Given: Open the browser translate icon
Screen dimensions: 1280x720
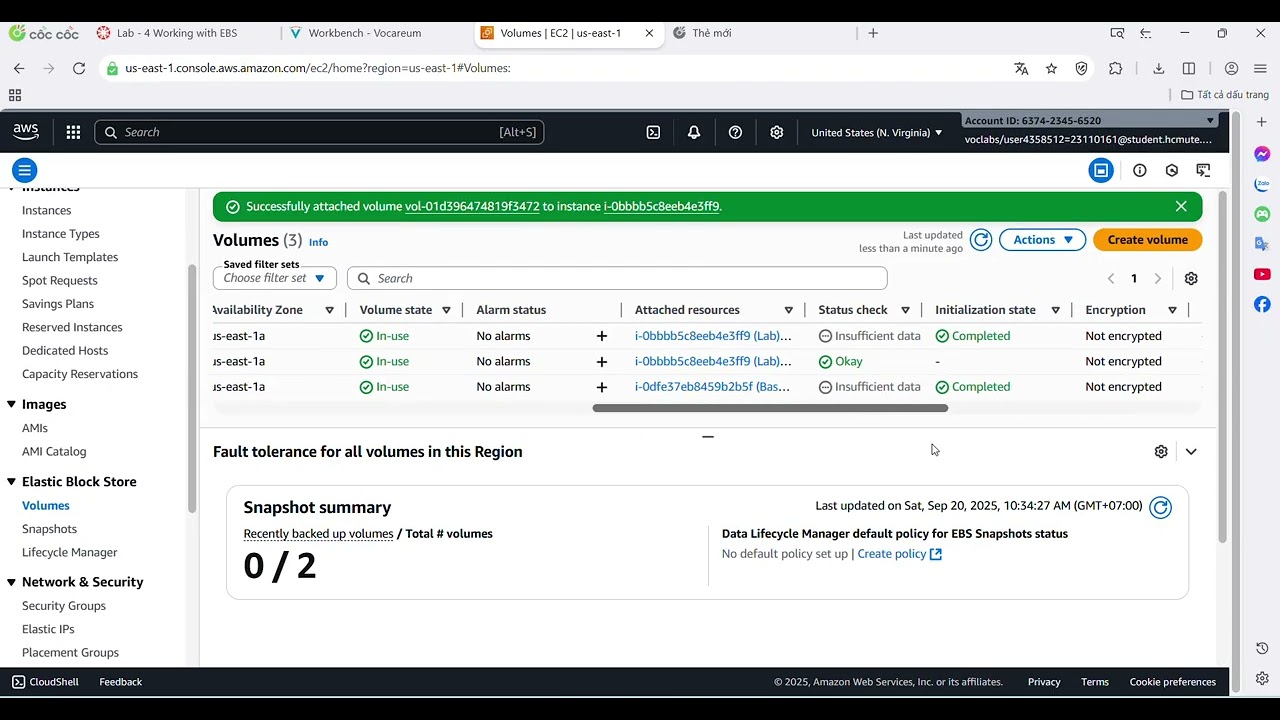Looking at the screenshot, I should coord(1021,68).
